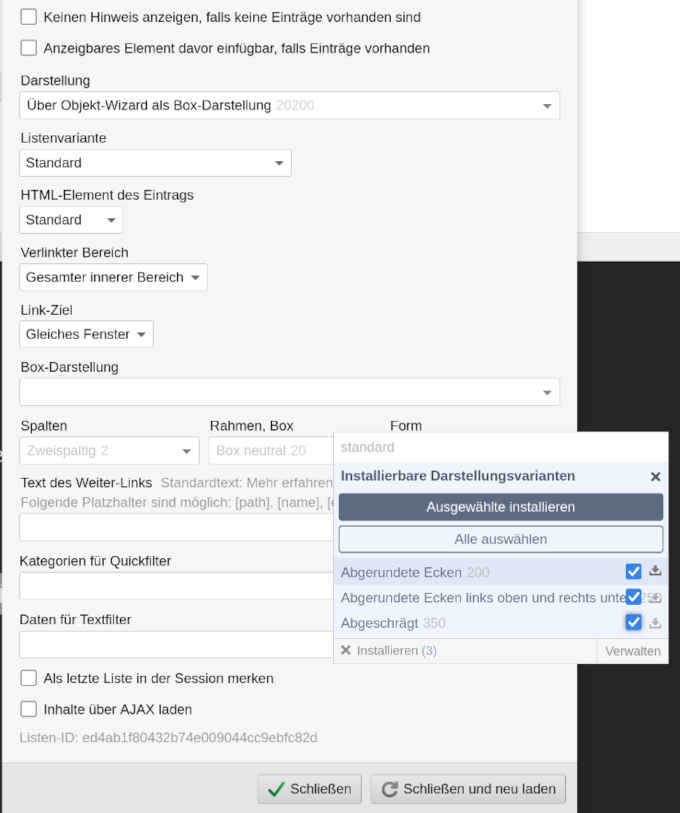Click the X beside Installieren (3)
This screenshot has width=680, height=813.
pos(345,651)
